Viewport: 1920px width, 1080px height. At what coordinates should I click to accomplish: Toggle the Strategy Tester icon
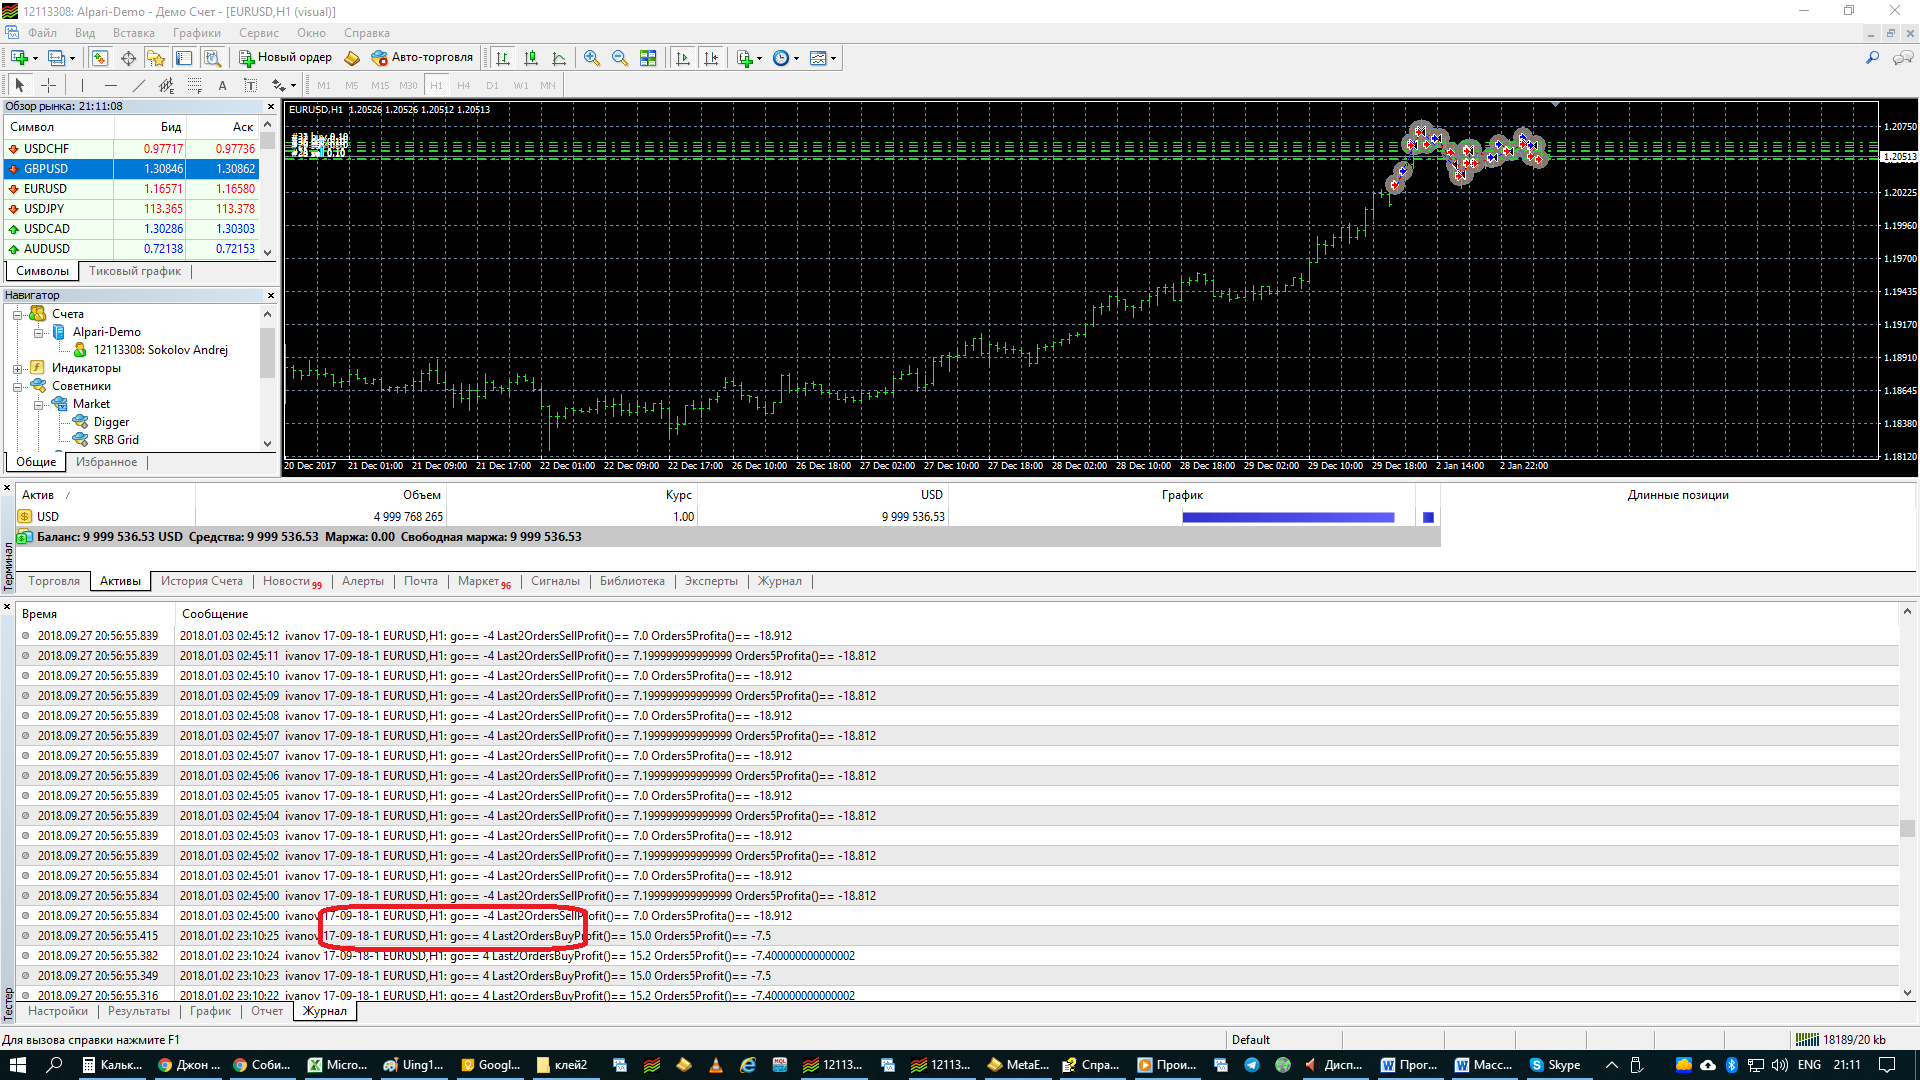point(212,58)
